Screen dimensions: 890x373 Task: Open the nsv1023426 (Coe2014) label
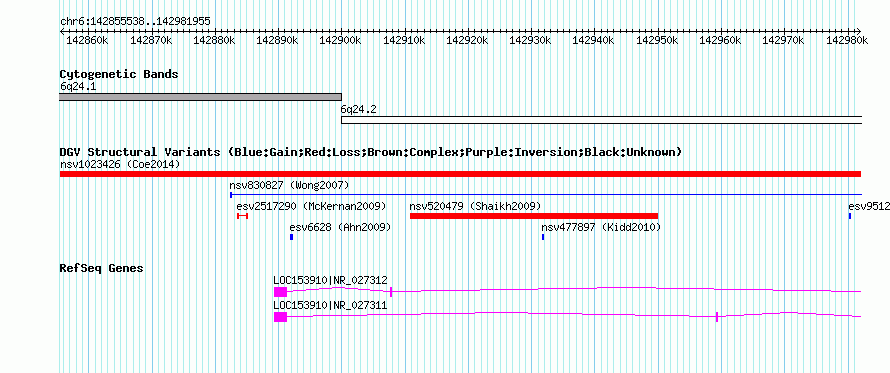120,165
